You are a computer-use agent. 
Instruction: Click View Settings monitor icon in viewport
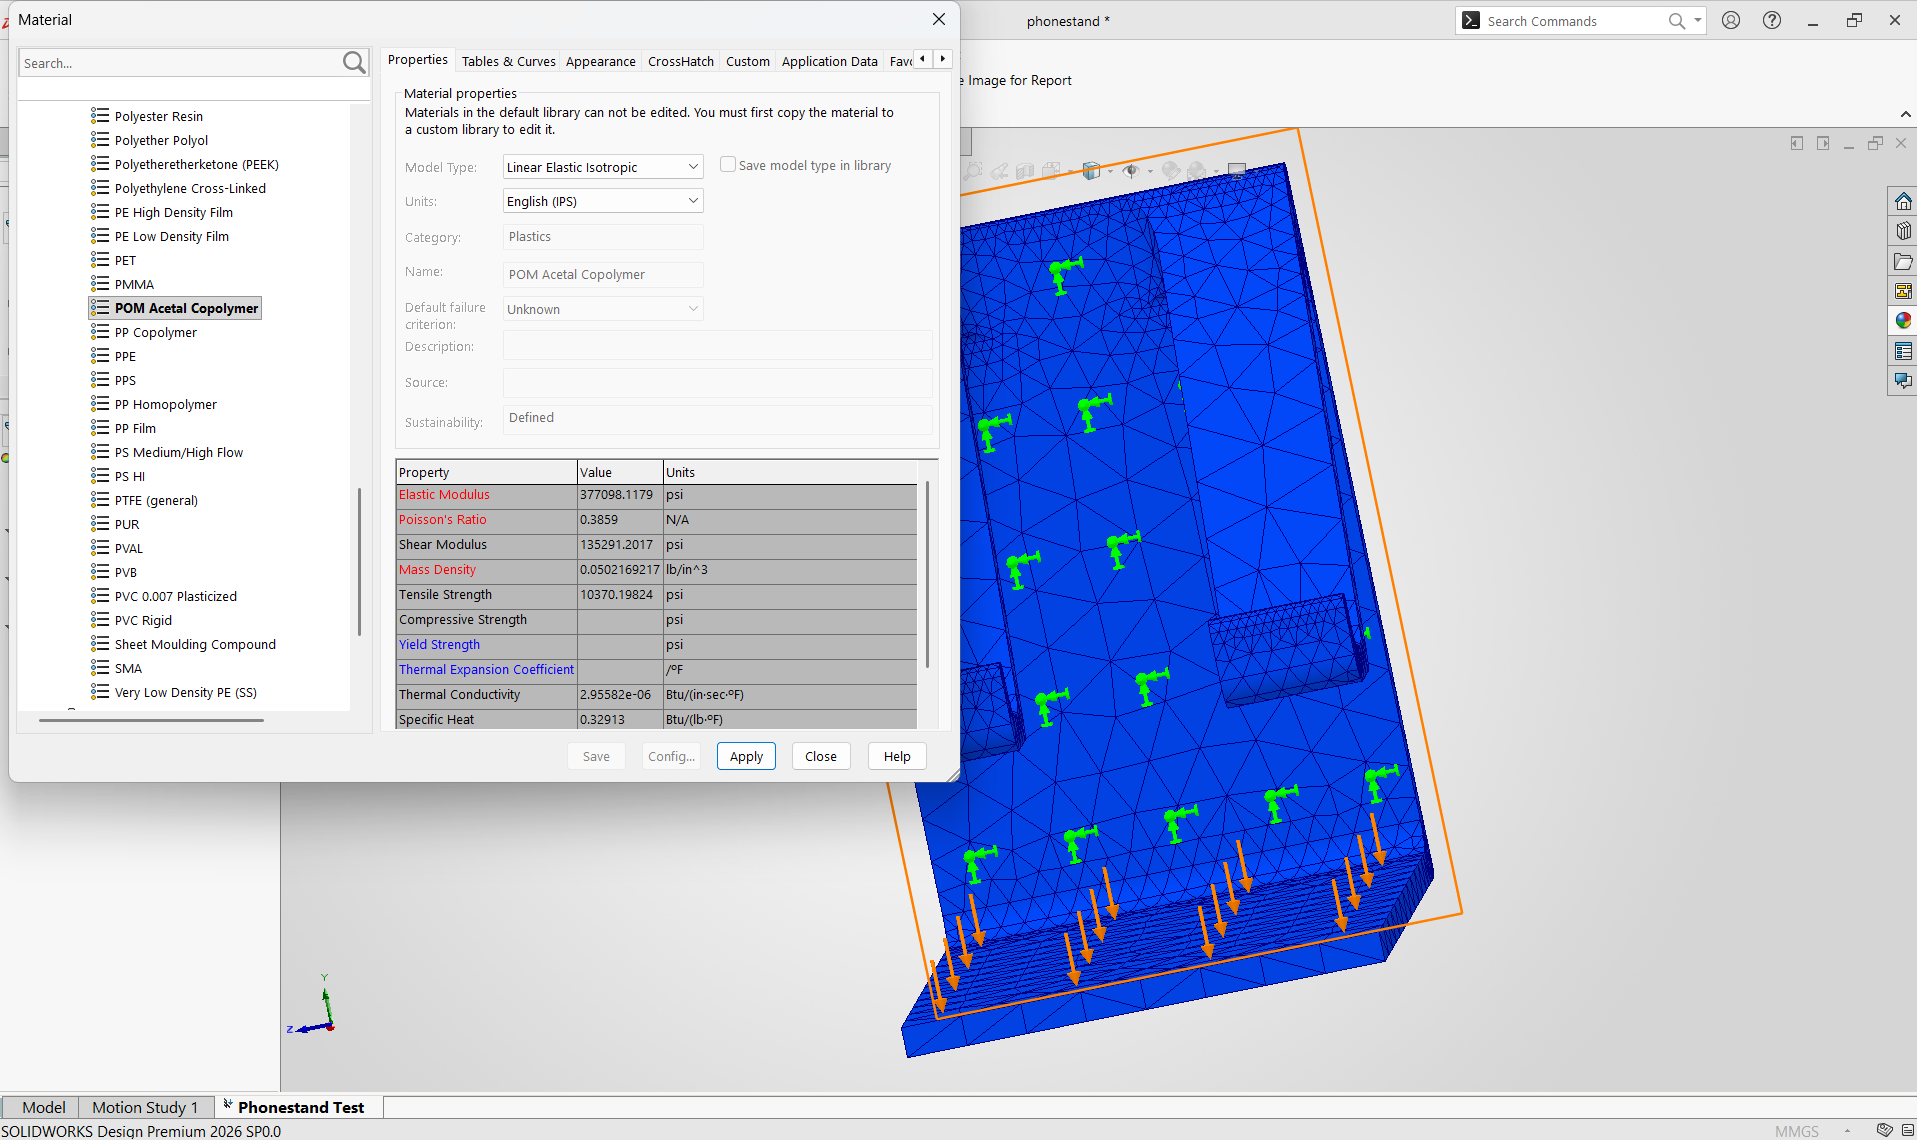1237,171
